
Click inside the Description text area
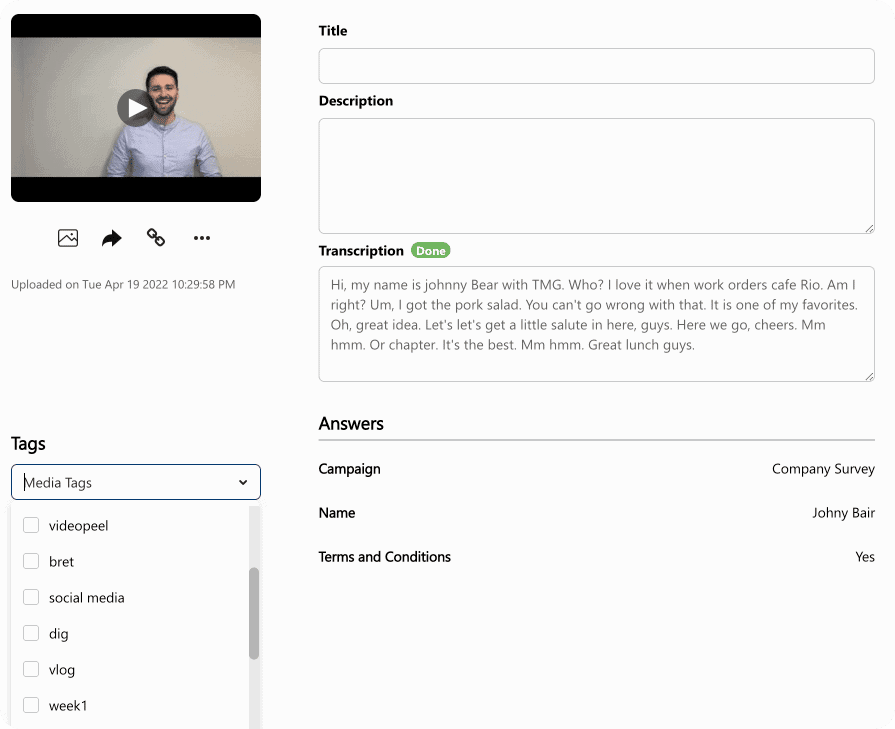pyautogui.click(x=596, y=176)
